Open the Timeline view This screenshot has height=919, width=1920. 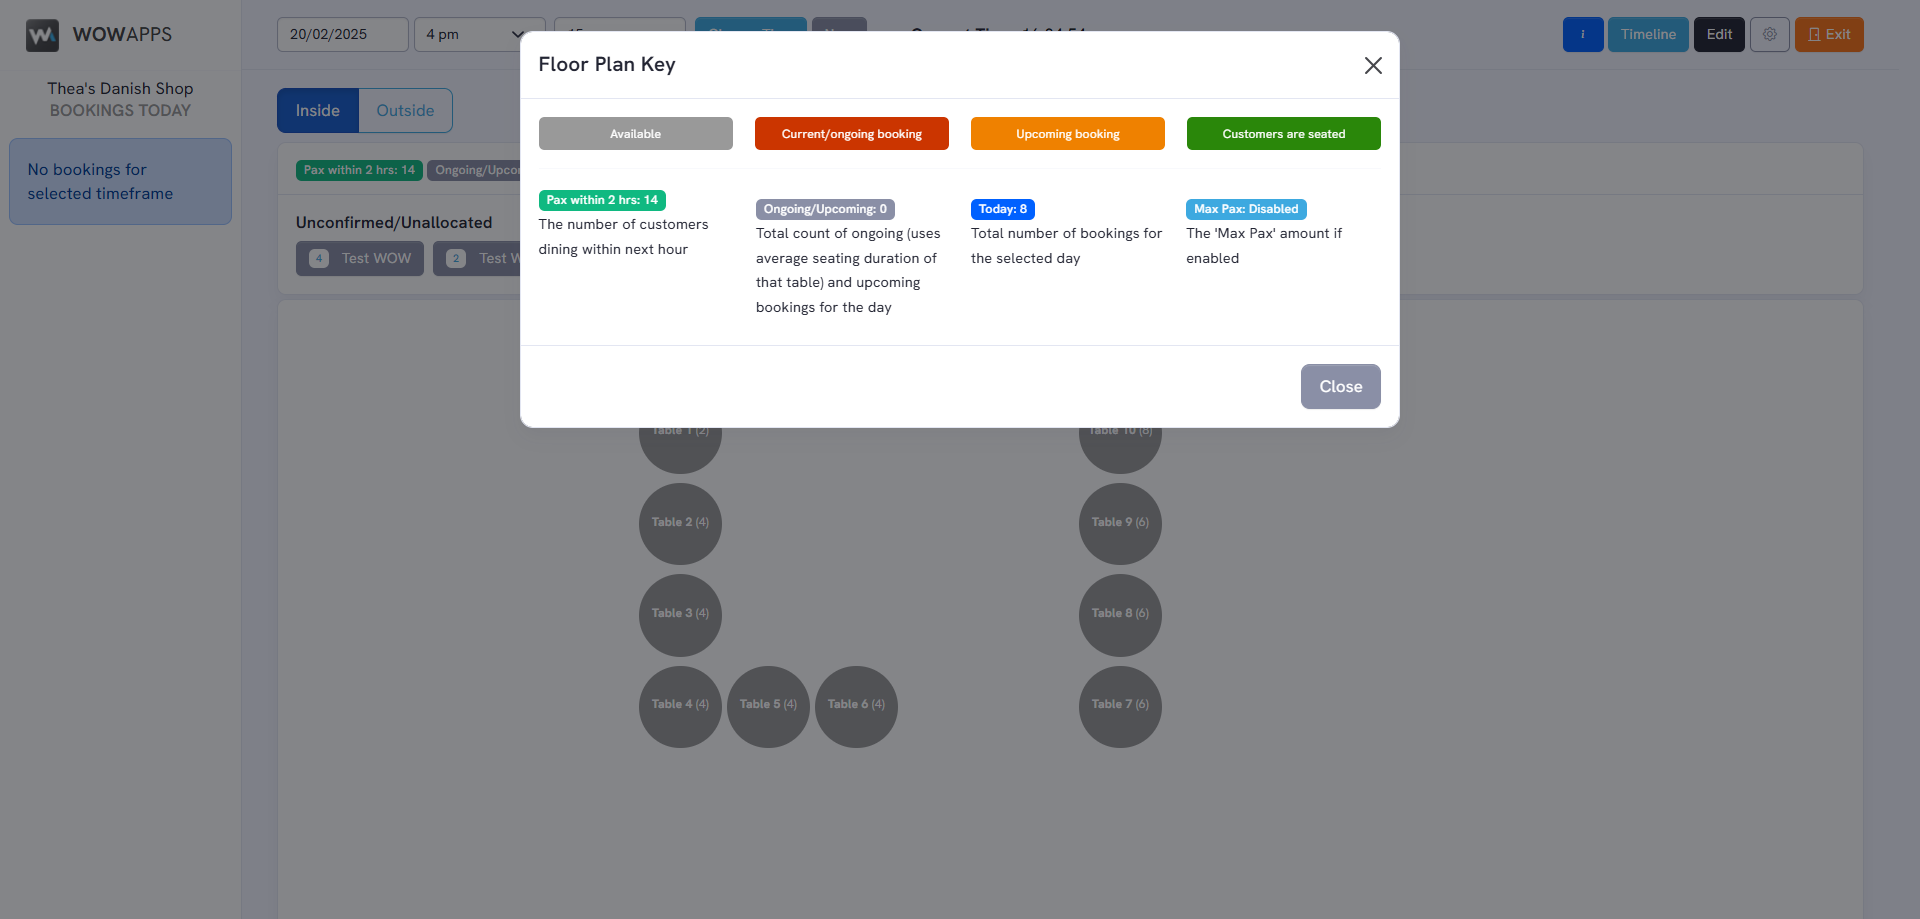coord(1647,35)
